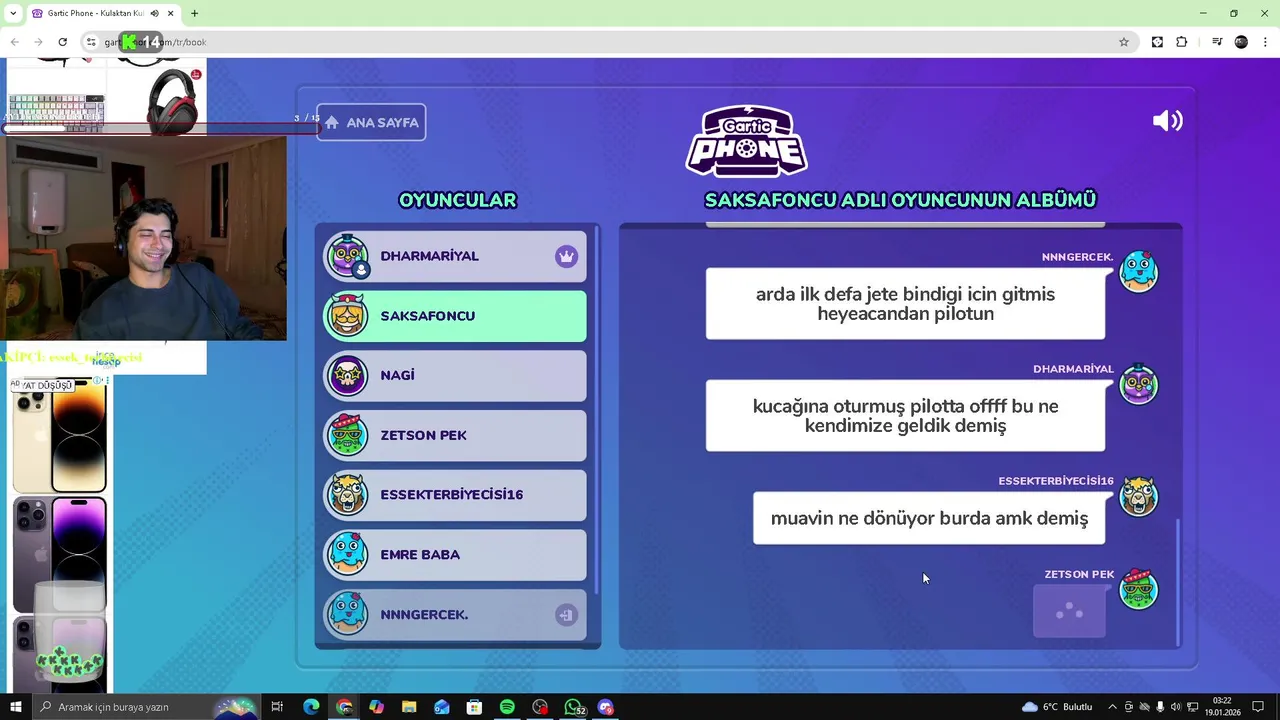Image resolution: width=1280 pixels, height=720 pixels.
Task: Open EMRE BABA player's album
Action: [455, 554]
